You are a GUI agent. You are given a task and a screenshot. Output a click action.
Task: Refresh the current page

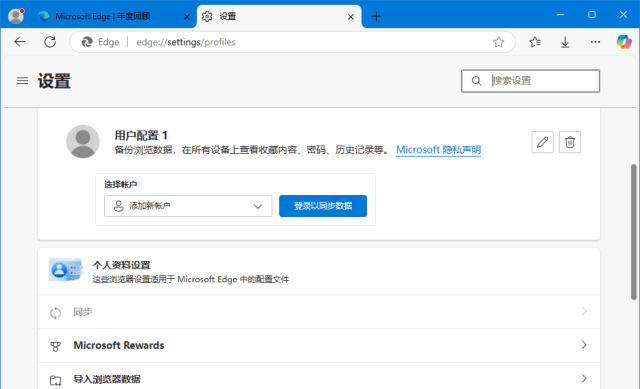[50, 42]
